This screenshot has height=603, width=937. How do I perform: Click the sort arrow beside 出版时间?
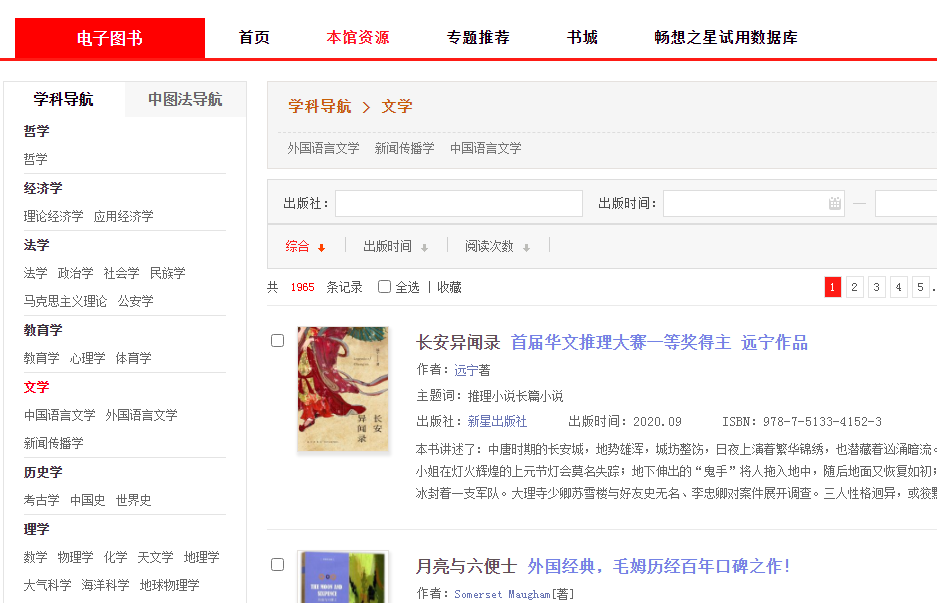tap(424, 247)
